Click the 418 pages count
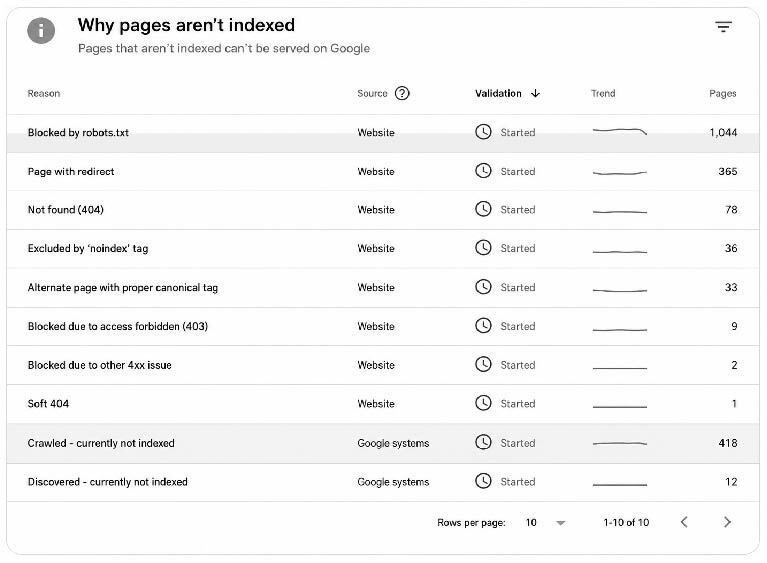Image resolution: width=767 pixels, height=563 pixels. (x=727, y=443)
